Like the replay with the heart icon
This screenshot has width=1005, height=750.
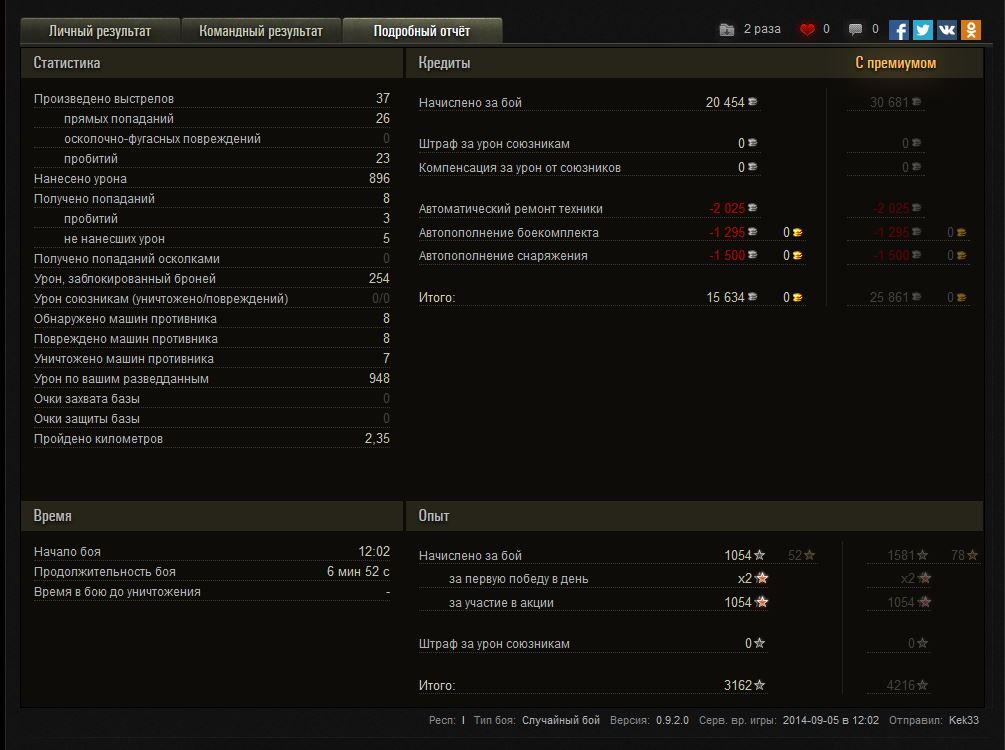[807, 30]
